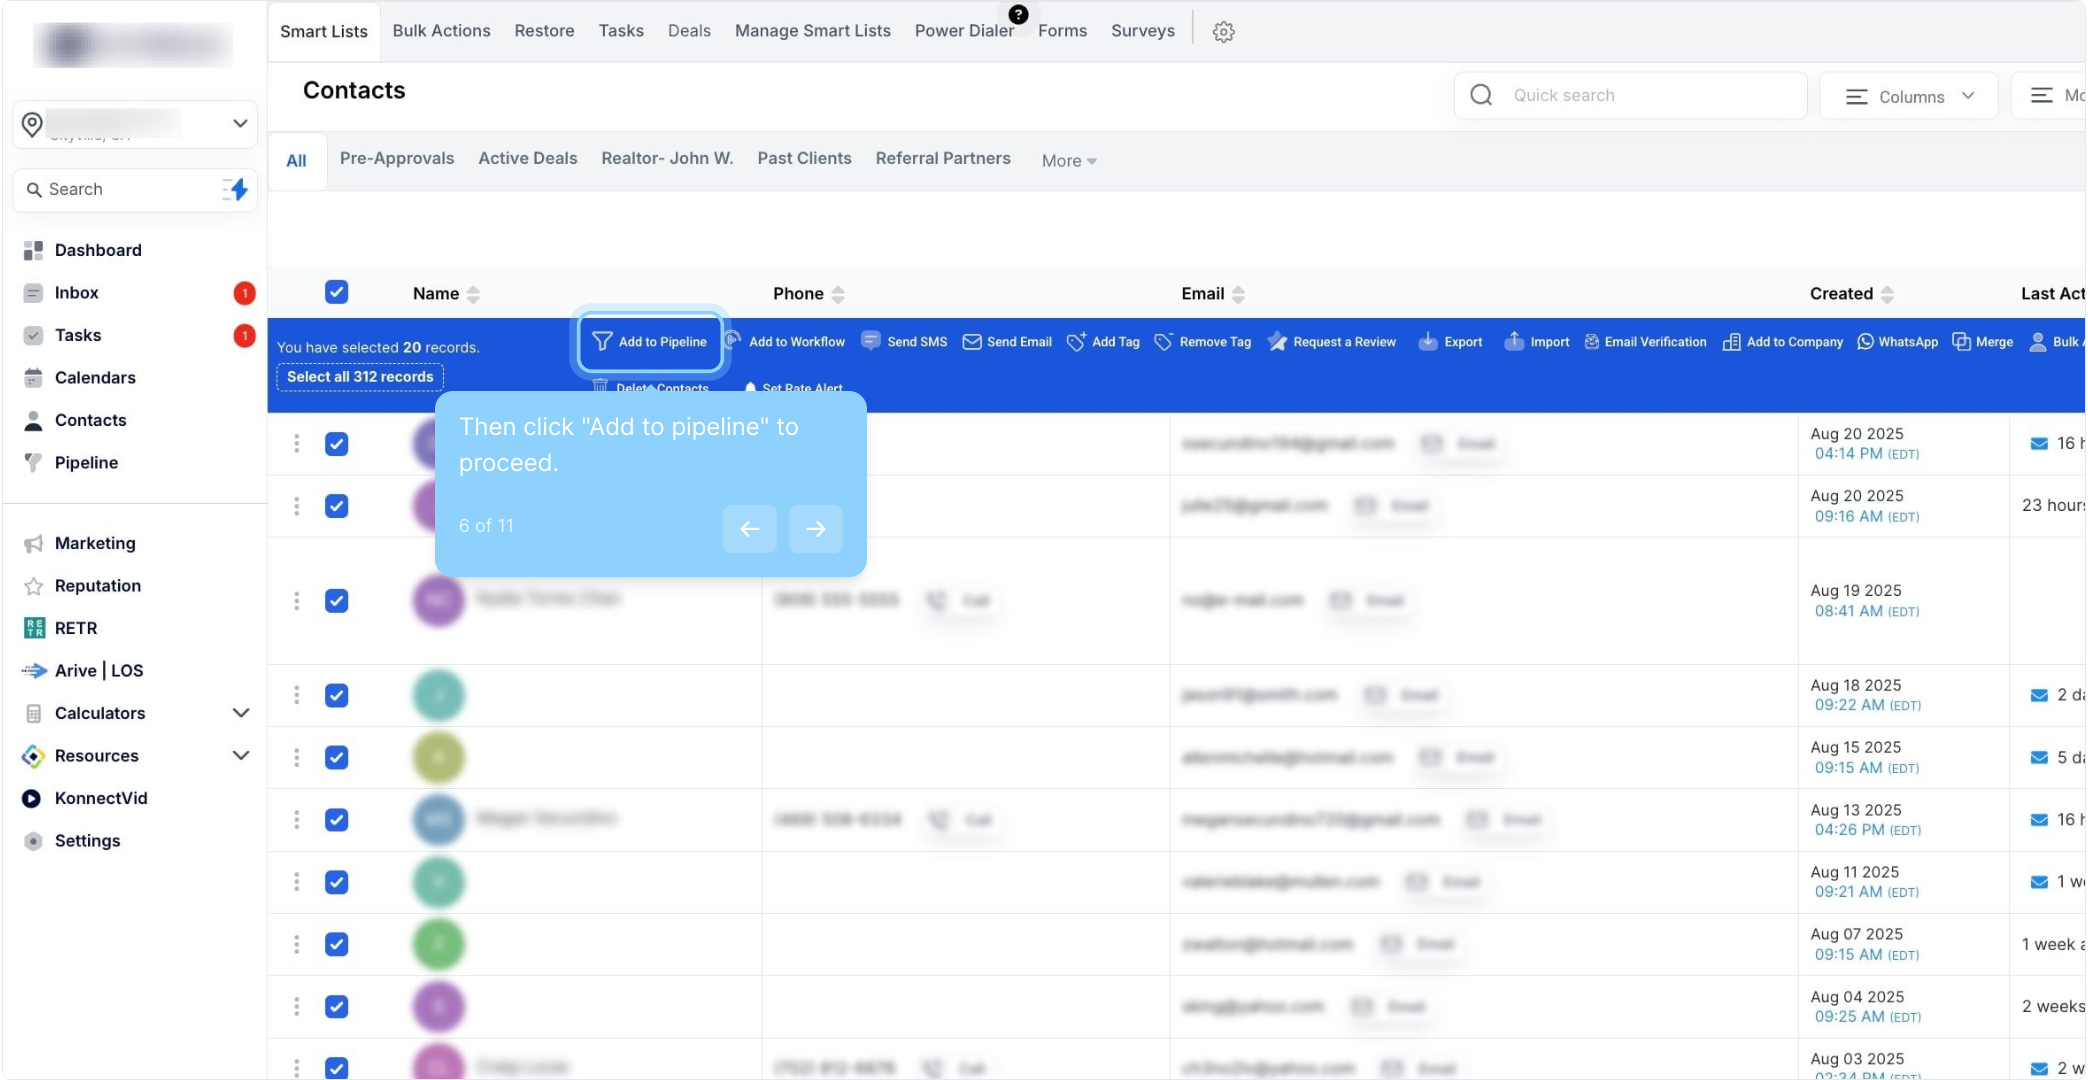The width and height of the screenshot is (2088, 1080).
Task: Click the Export action in blue toolbar
Action: (x=1450, y=342)
